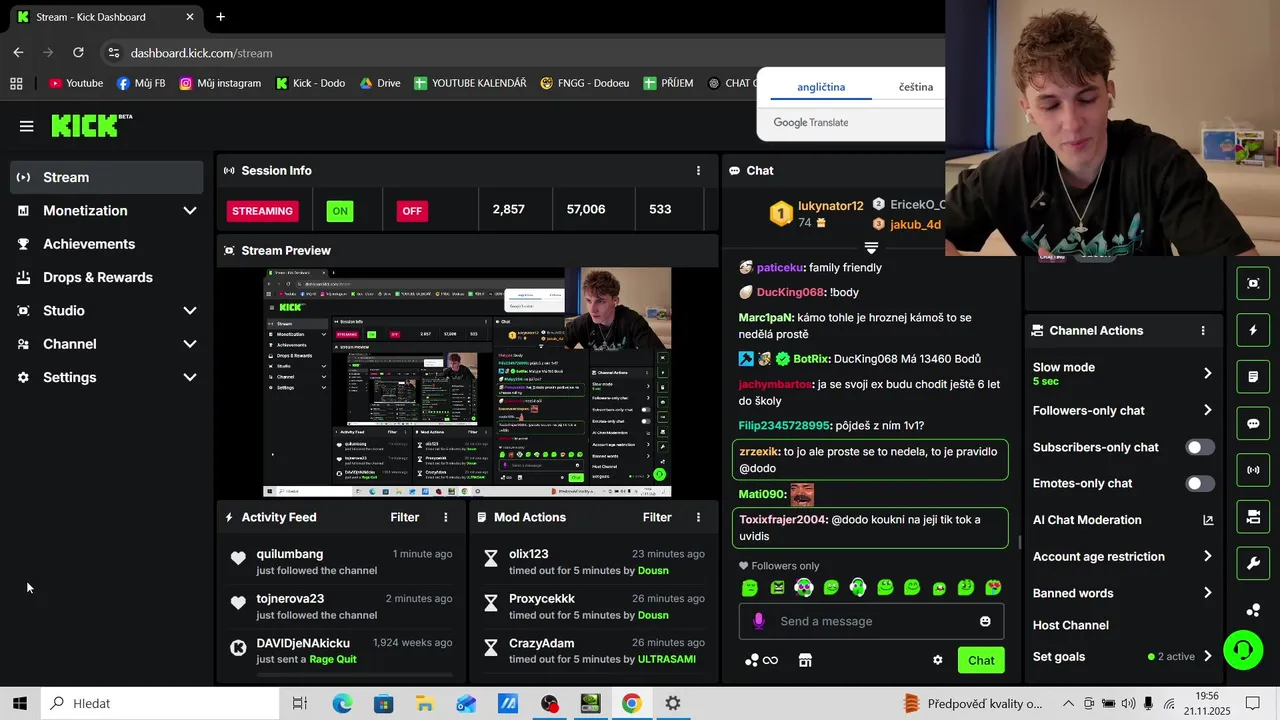1280x720 pixels.
Task: Open the Session Info three-dot menu
Action: pyautogui.click(x=698, y=171)
